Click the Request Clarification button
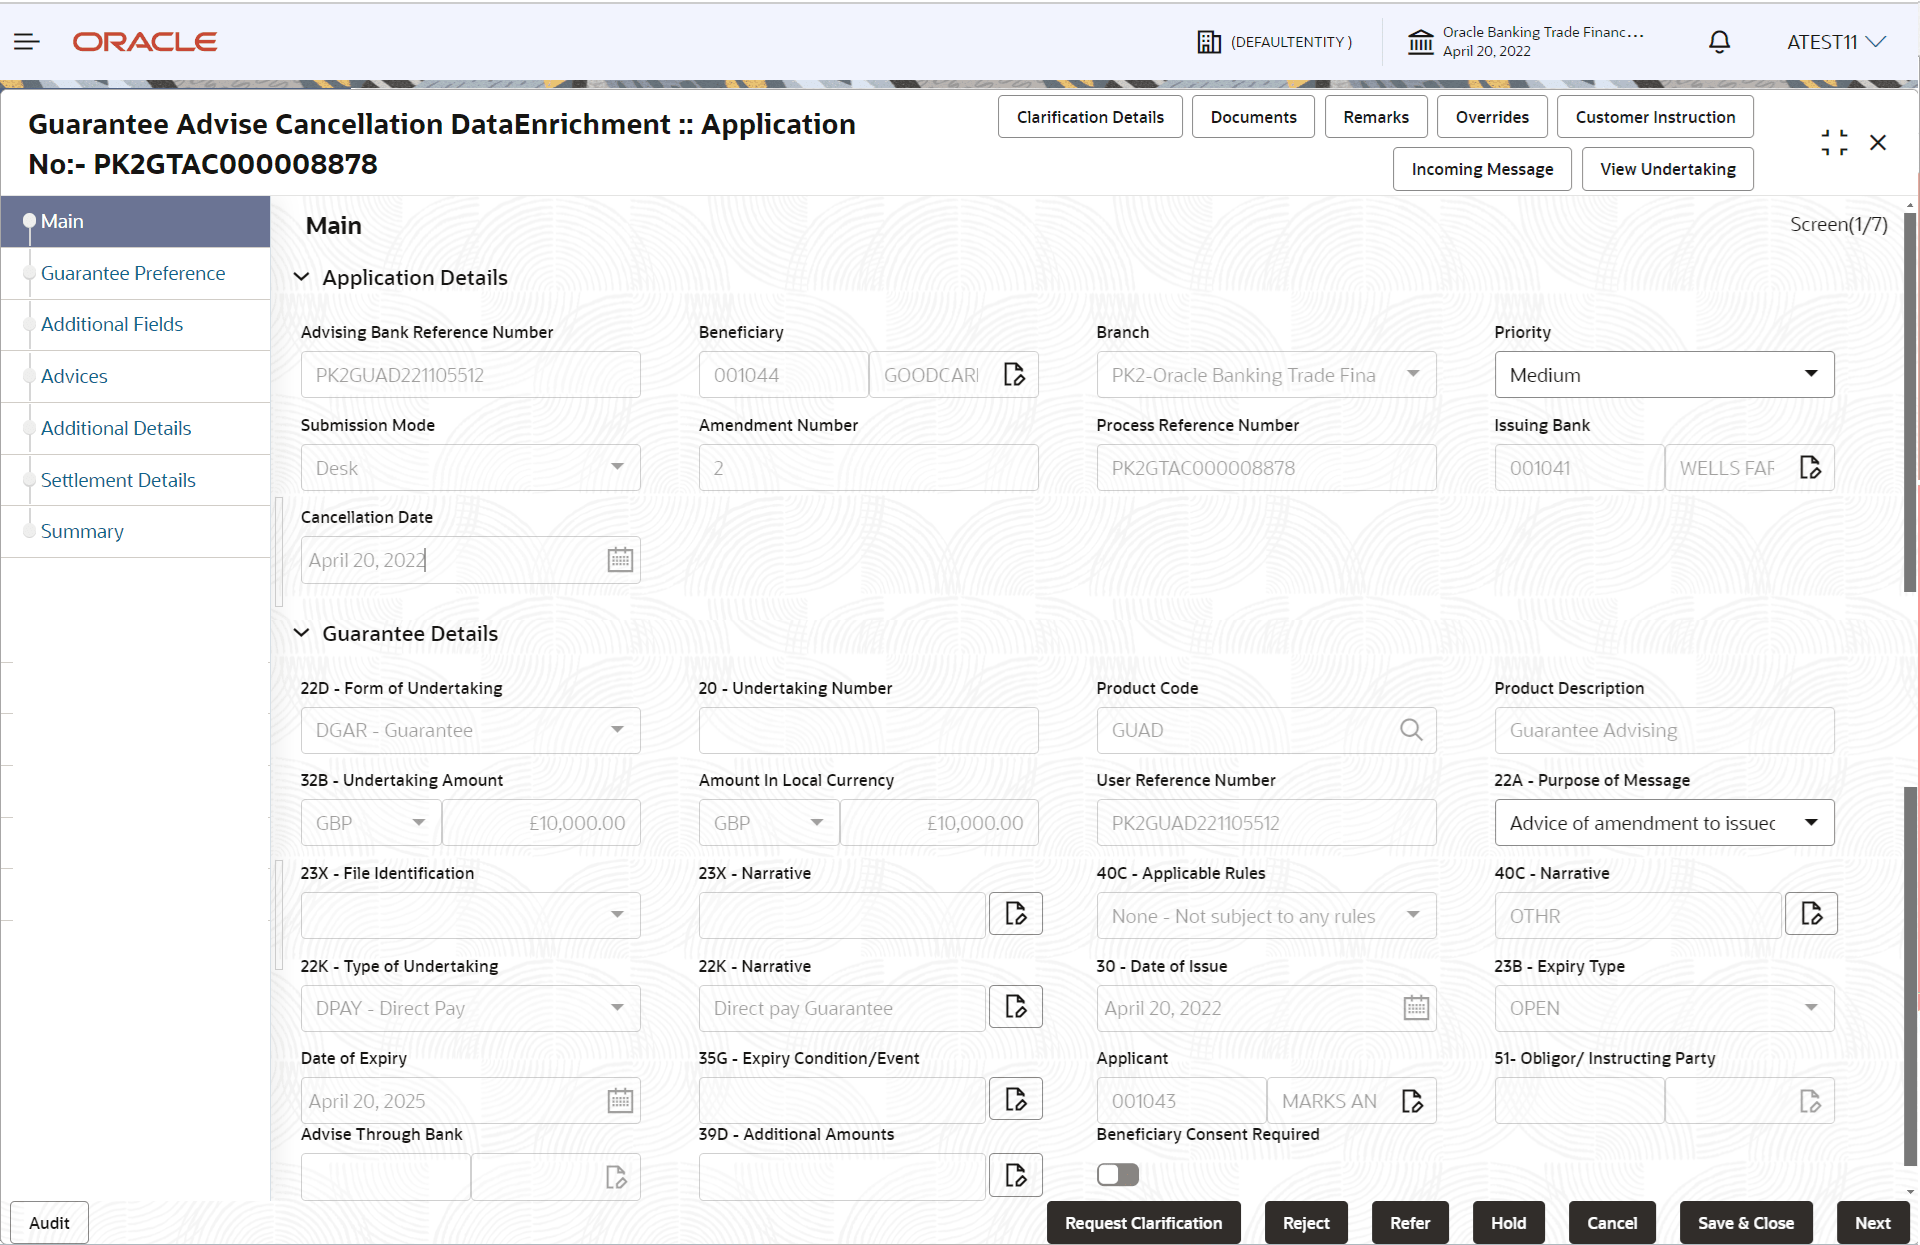Screen dimensions: 1920x1245 coord(1143,1222)
